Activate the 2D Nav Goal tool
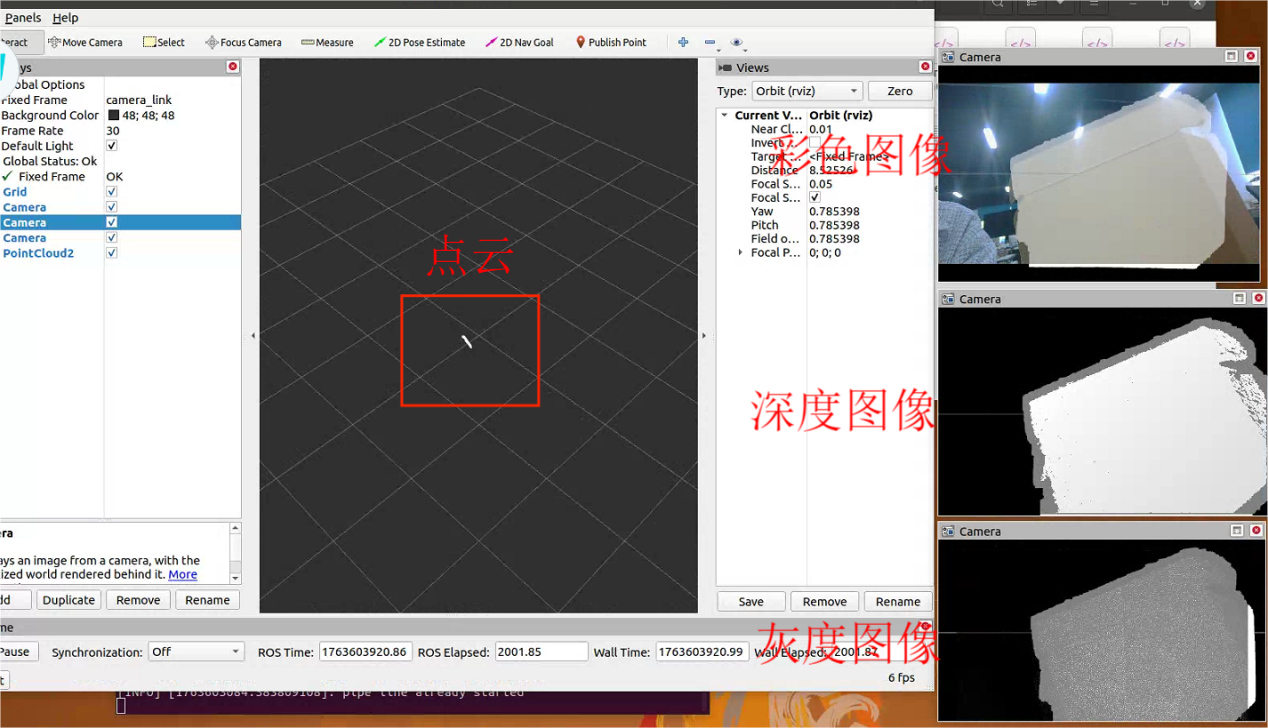Image resolution: width=1268 pixels, height=728 pixels. click(519, 42)
